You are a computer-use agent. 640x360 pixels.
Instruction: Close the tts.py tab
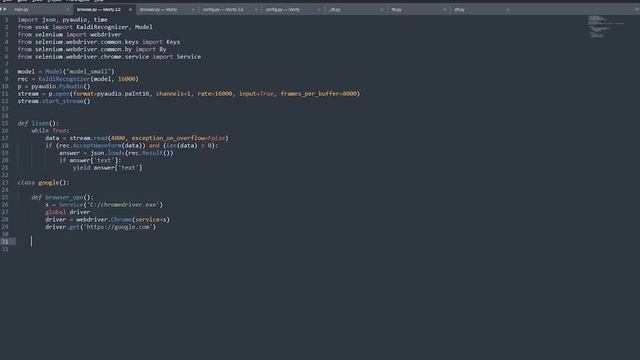(444, 9)
